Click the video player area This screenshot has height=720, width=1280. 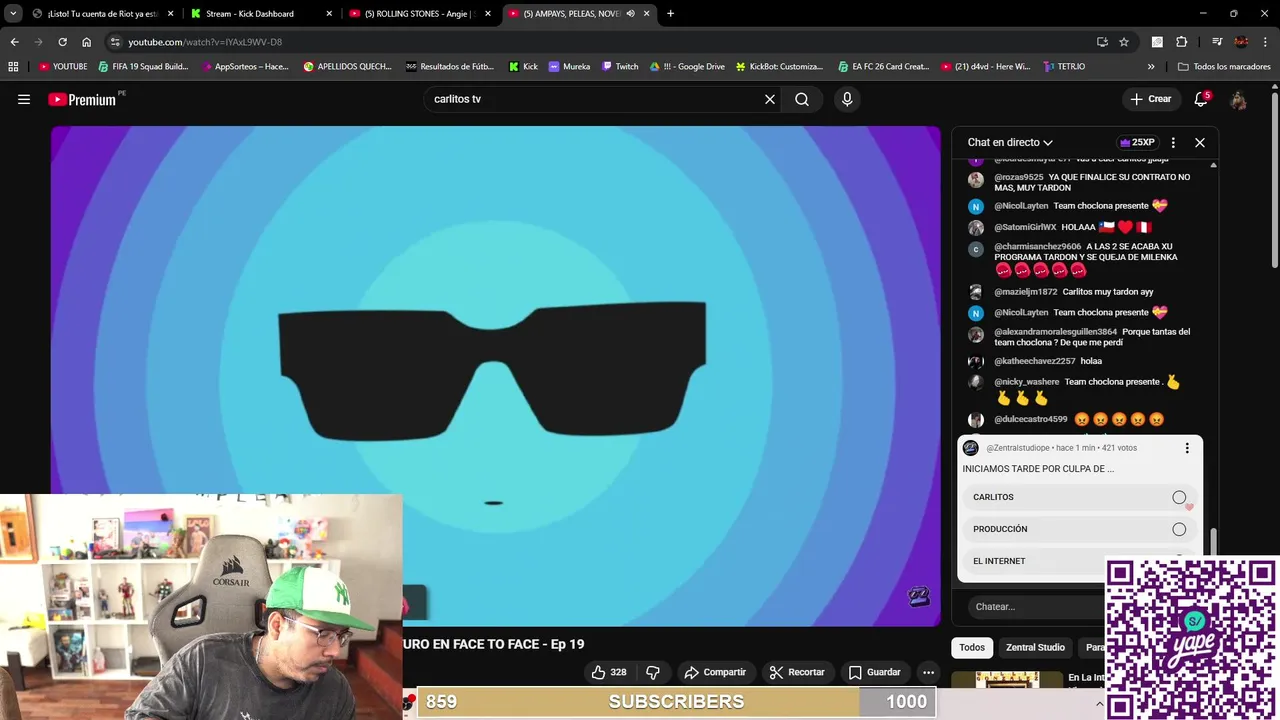pyautogui.click(x=495, y=375)
